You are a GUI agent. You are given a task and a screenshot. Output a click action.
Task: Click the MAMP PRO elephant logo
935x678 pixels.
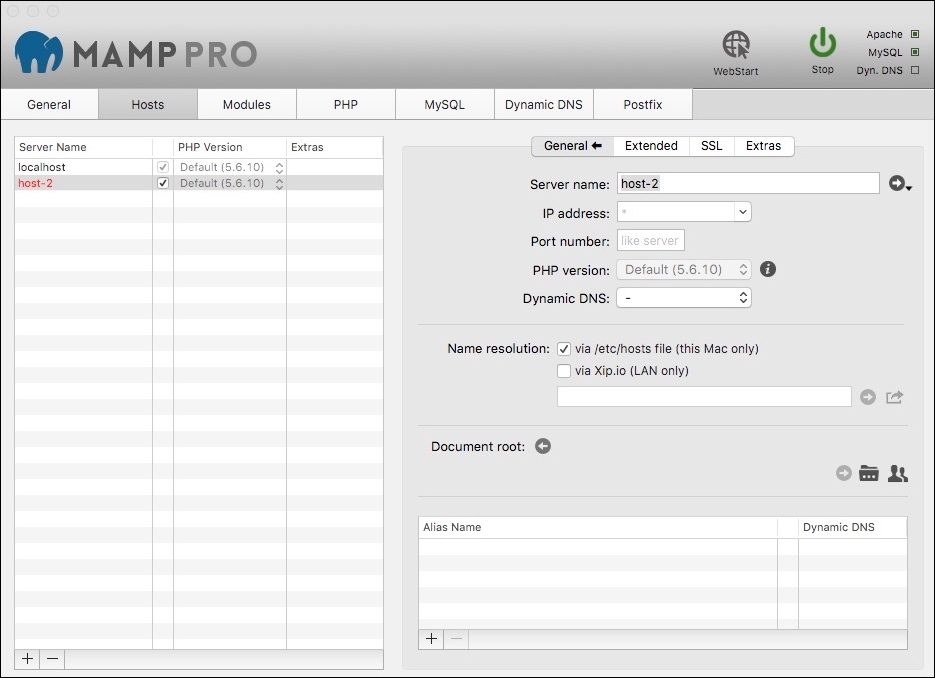(39, 52)
